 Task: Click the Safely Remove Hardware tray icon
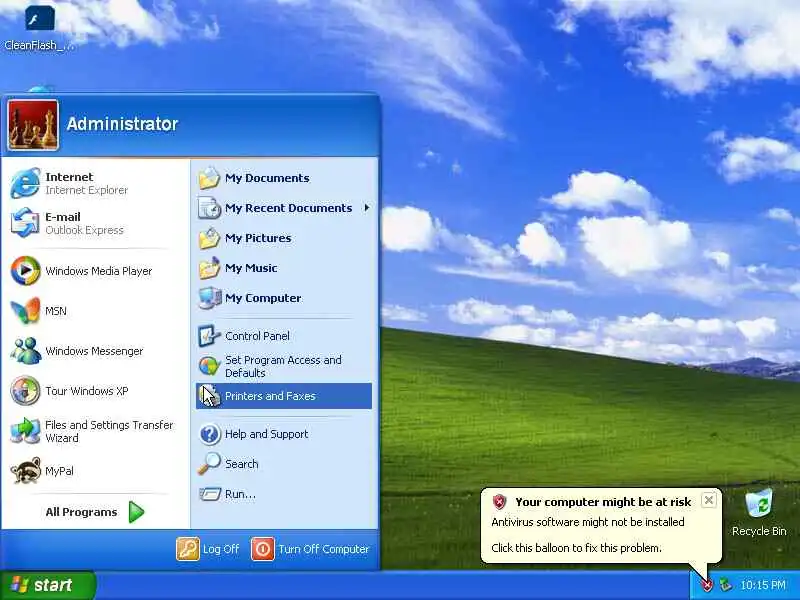pos(724,585)
